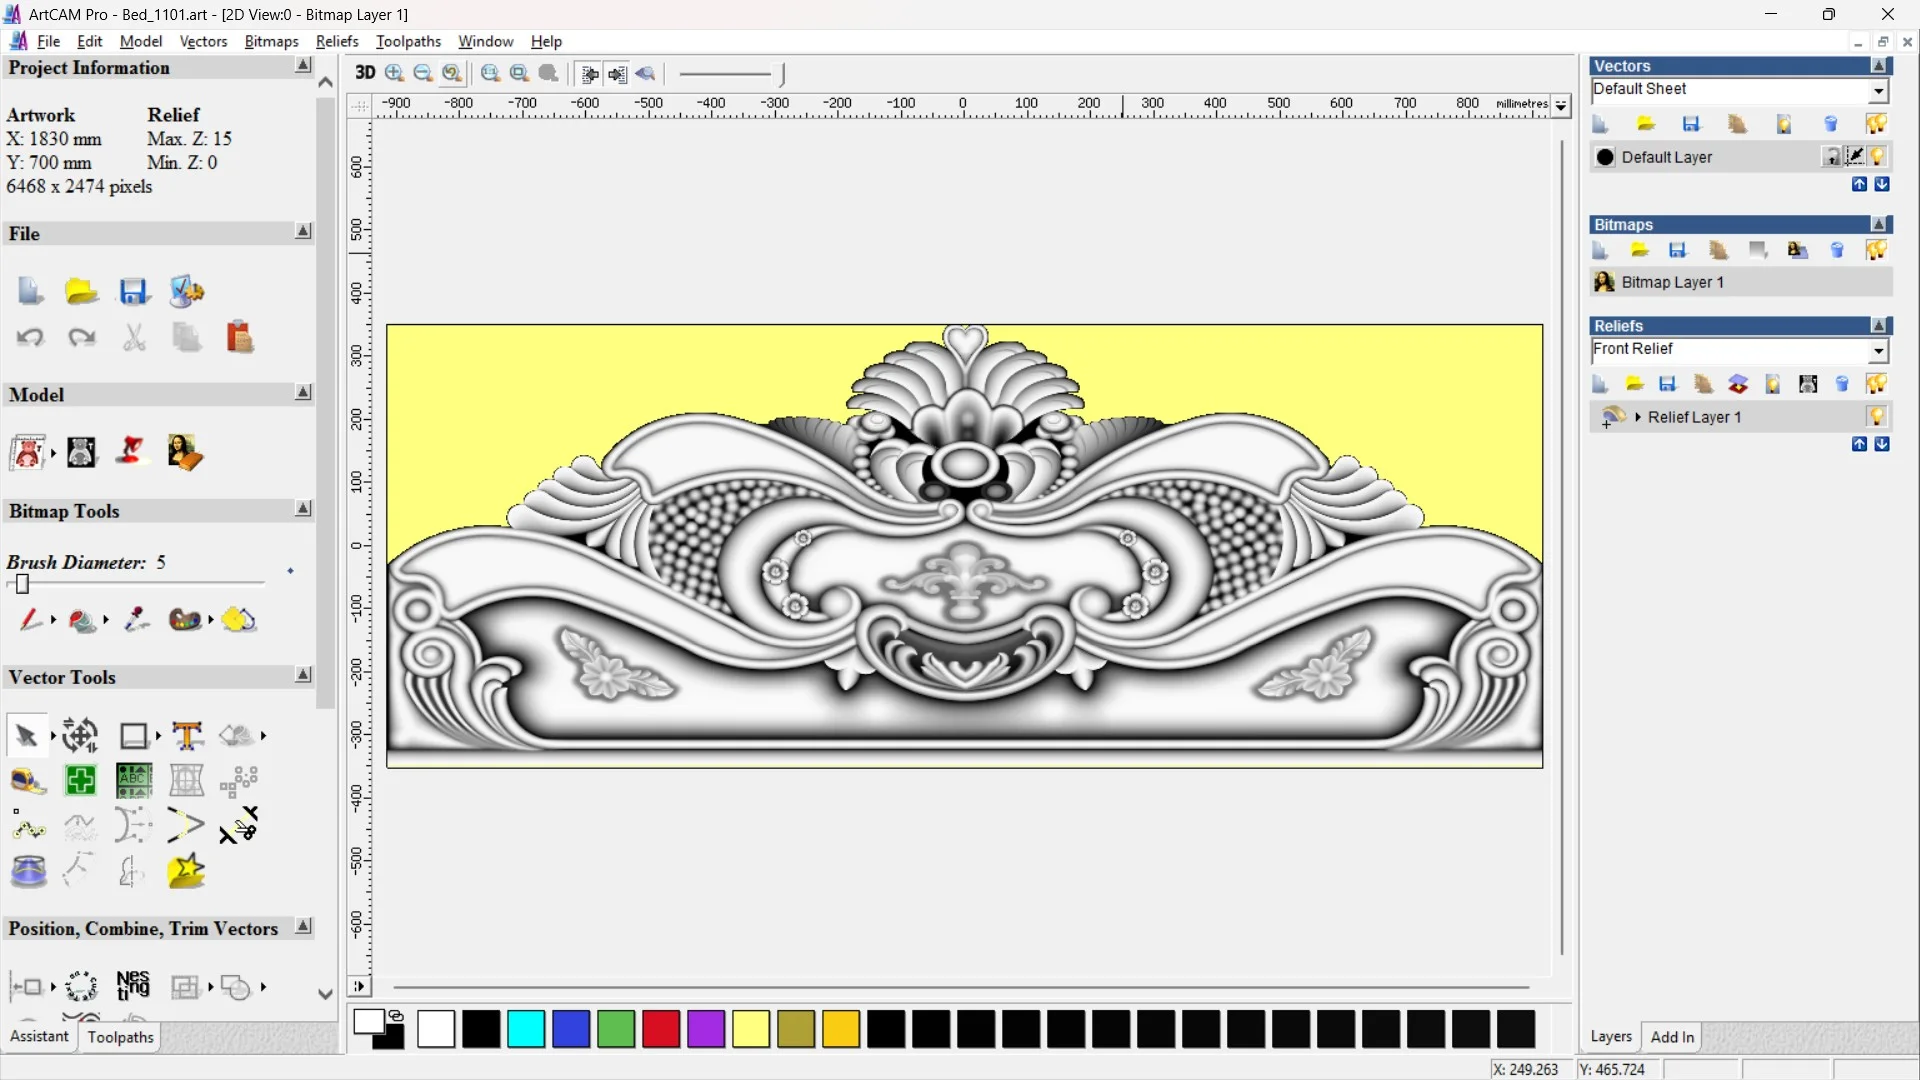Viewport: 1920px width, 1080px height.
Task: Open the Front Relief dropdown
Action: tap(1878, 350)
